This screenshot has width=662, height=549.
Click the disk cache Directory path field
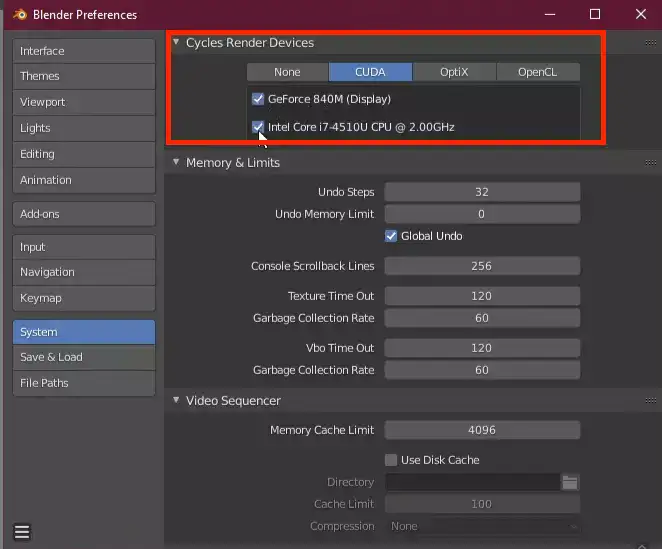click(473, 482)
